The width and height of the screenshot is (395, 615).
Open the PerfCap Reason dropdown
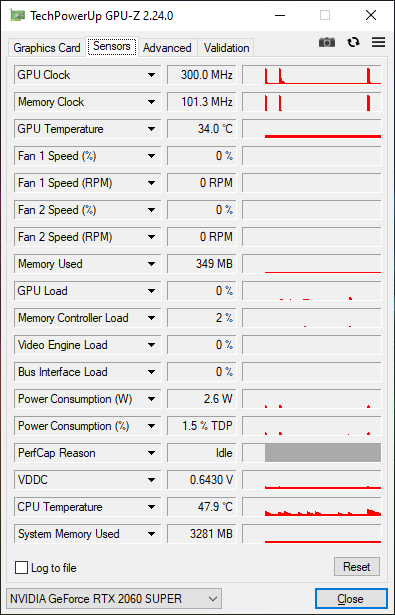[x=87, y=453]
